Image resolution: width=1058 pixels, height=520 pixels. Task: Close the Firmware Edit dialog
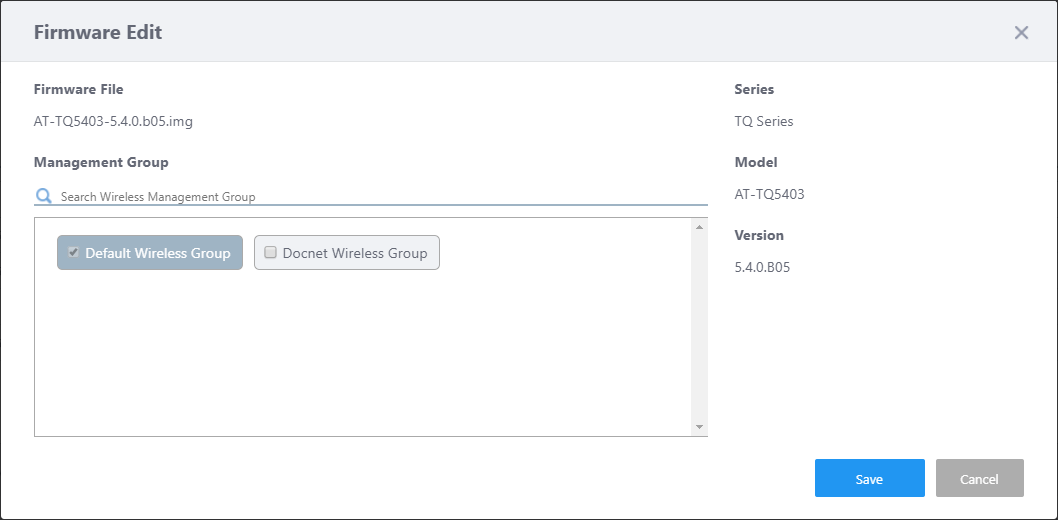(1021, 33)
